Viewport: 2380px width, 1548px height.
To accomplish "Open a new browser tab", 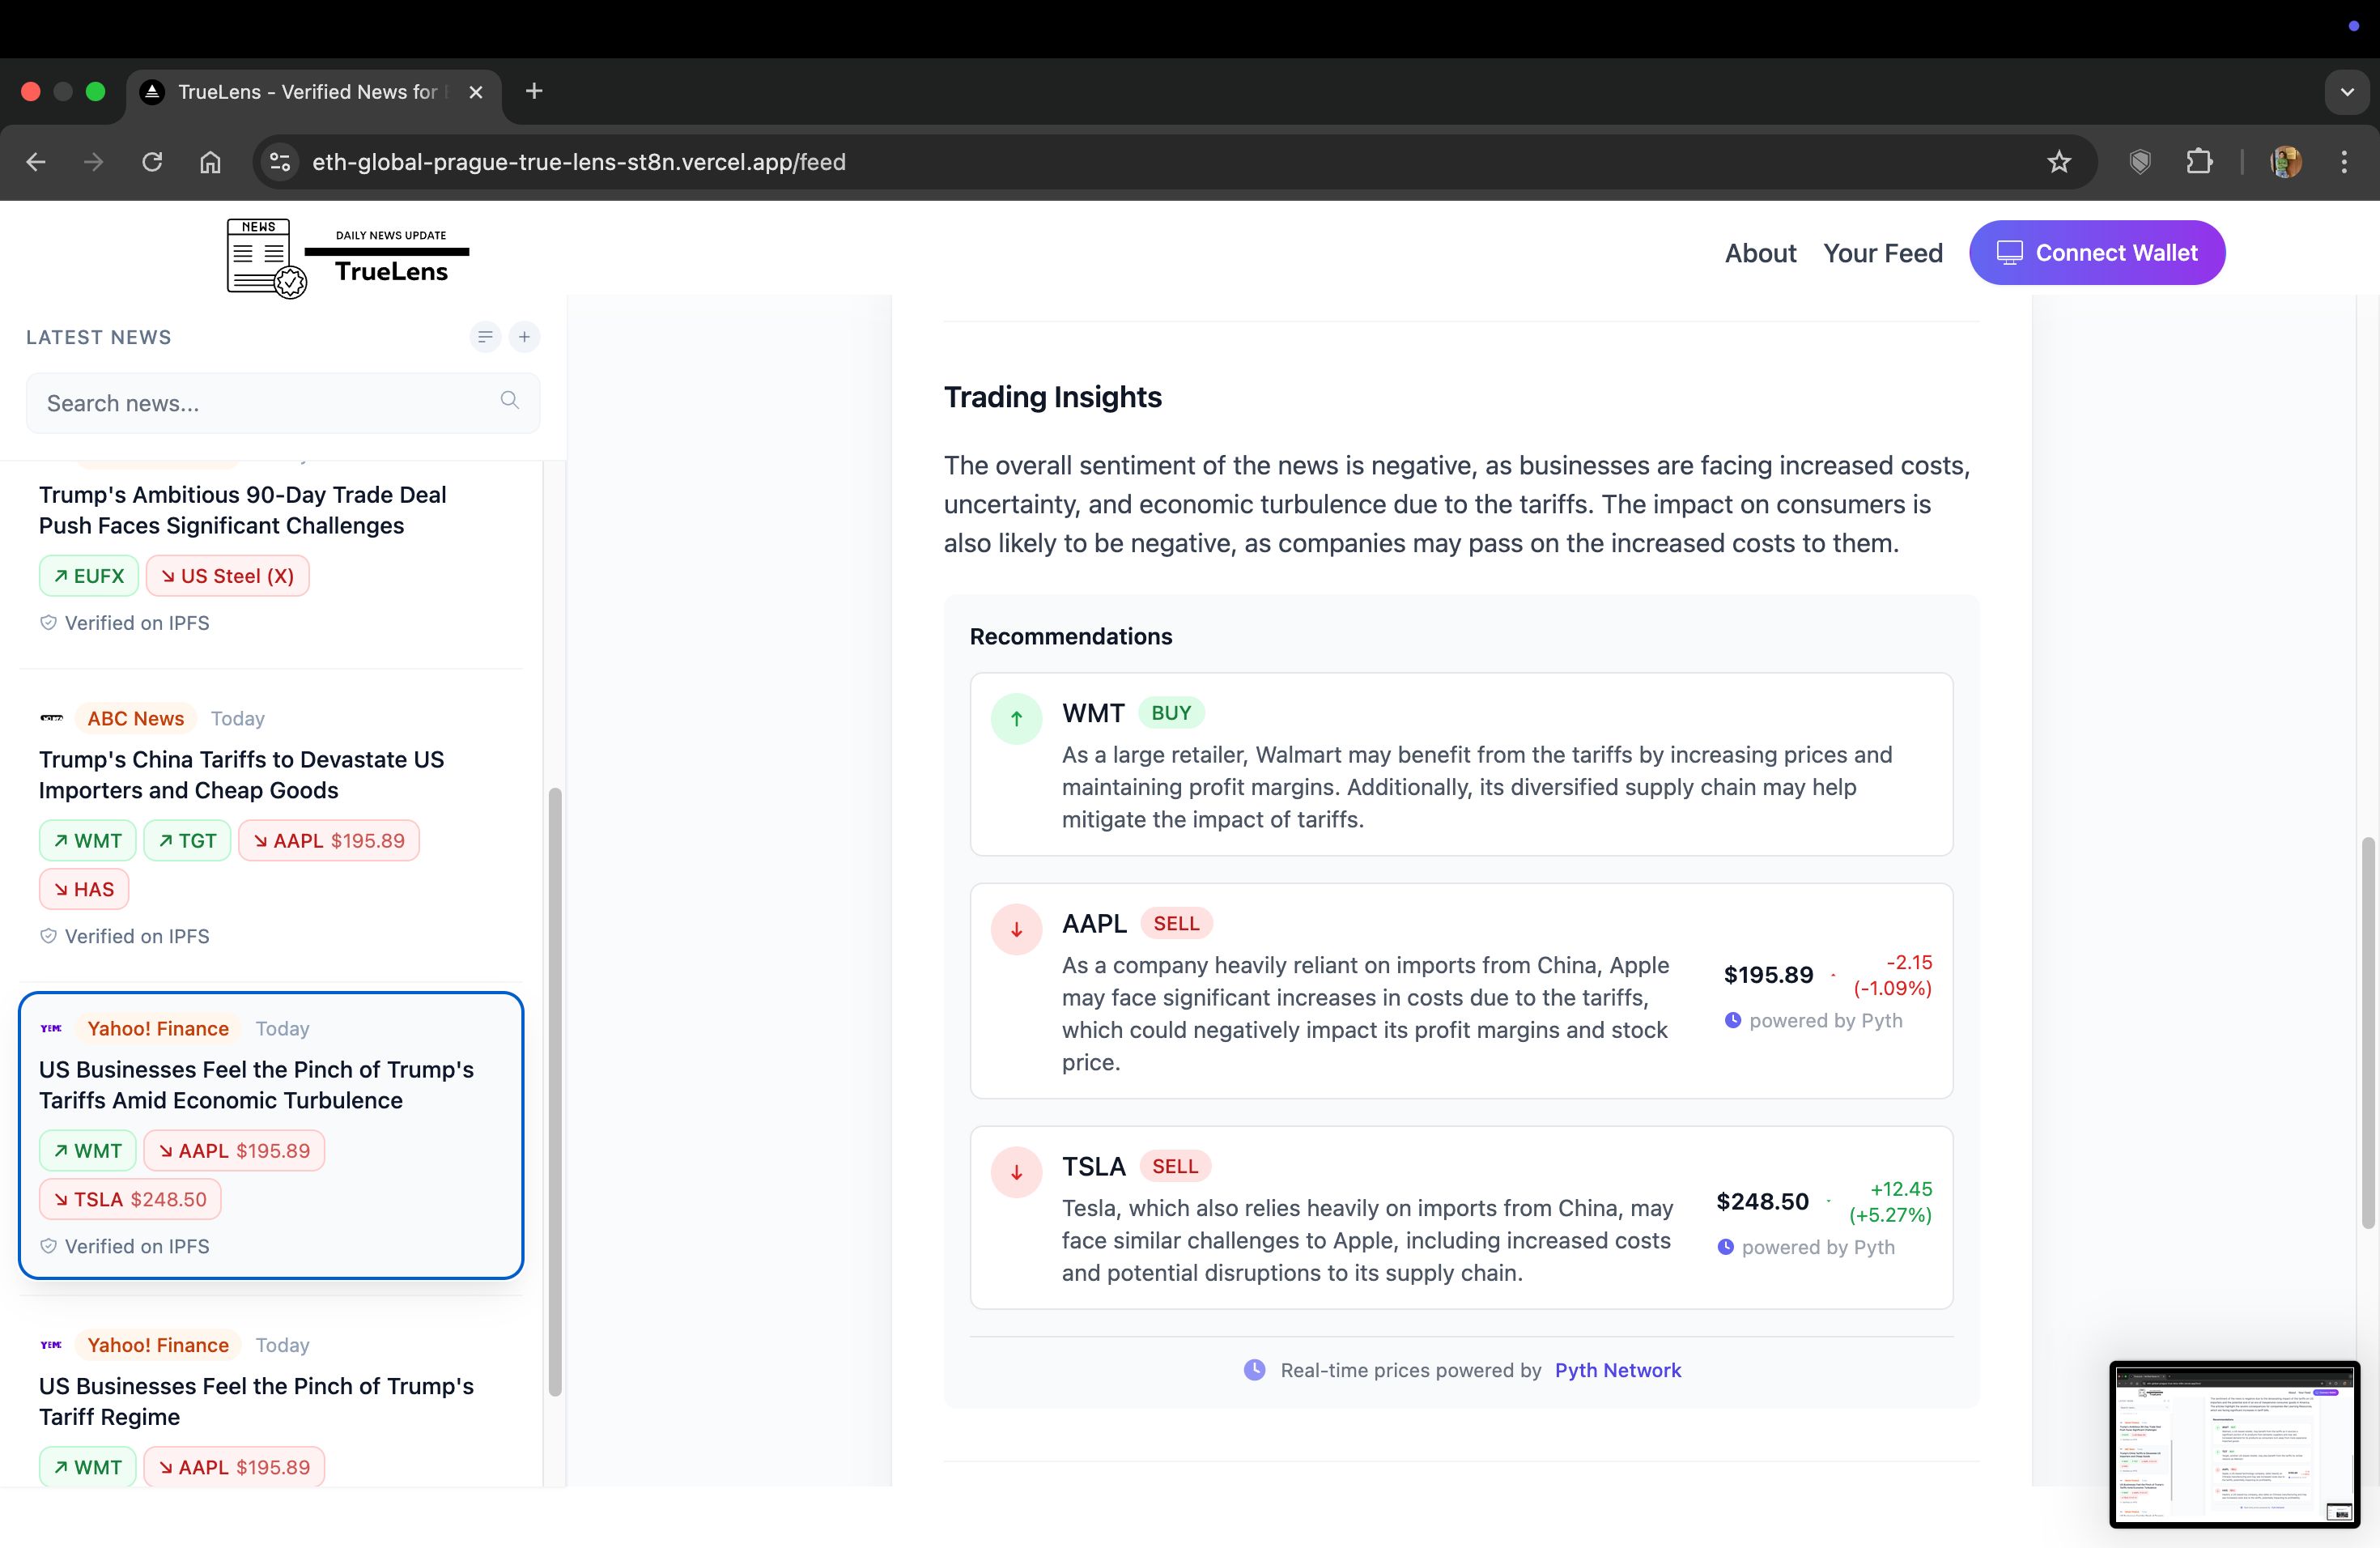I will 534,91.
